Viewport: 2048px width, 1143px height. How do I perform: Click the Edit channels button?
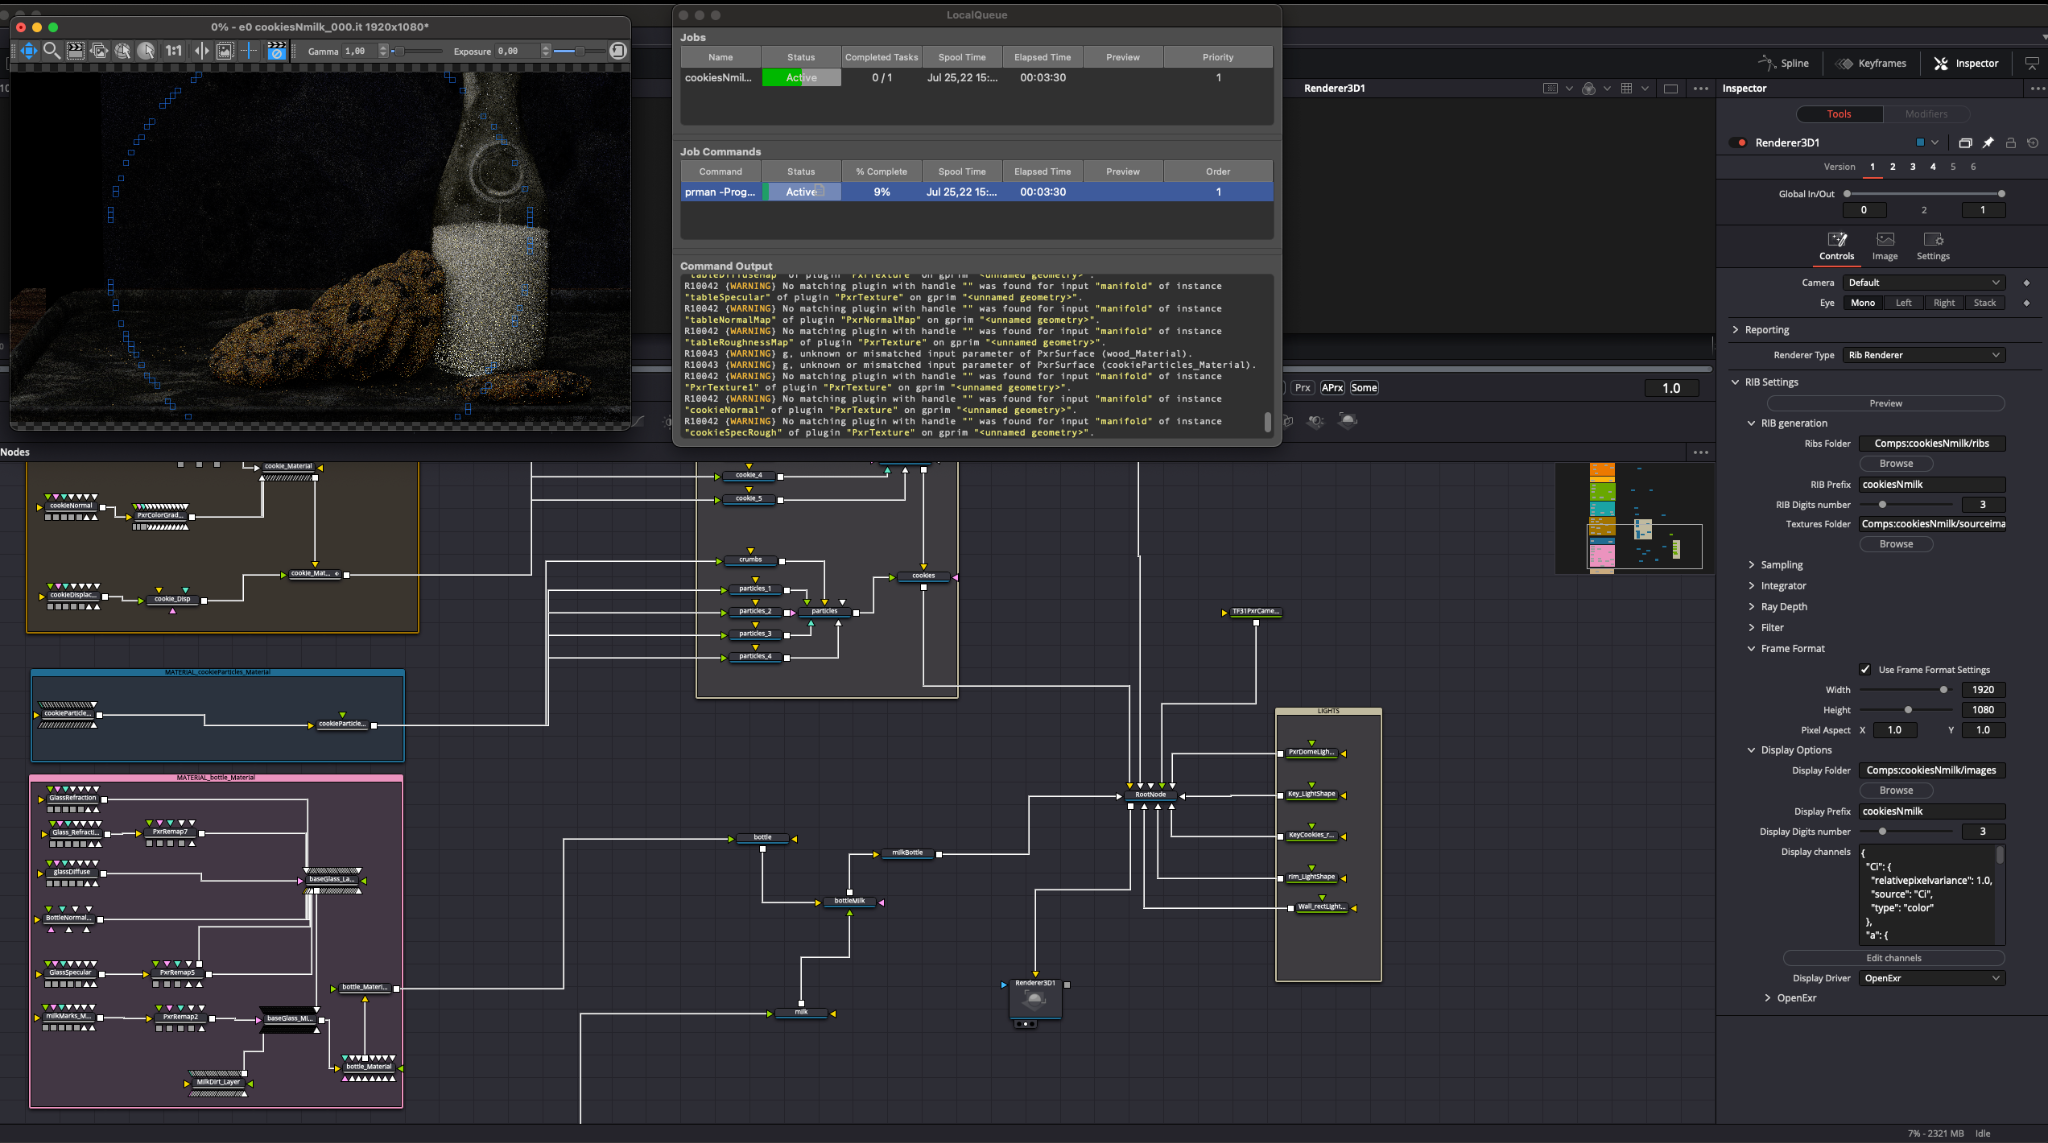pyautogui.click(x=1894, y=958)
